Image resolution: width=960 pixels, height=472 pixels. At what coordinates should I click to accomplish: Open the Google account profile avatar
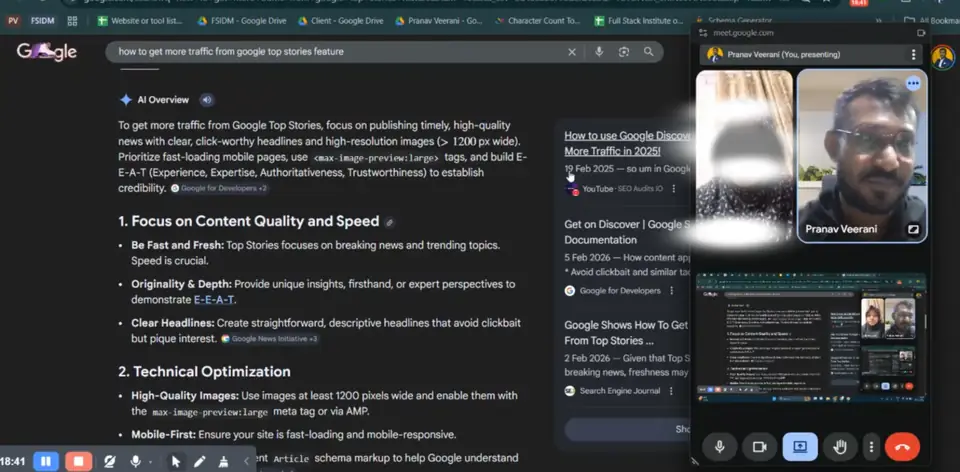[943, 58]
